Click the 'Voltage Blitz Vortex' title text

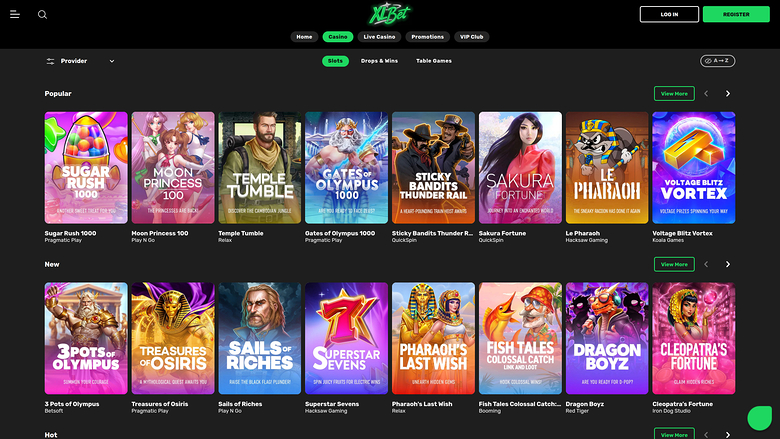pos(682,233)
